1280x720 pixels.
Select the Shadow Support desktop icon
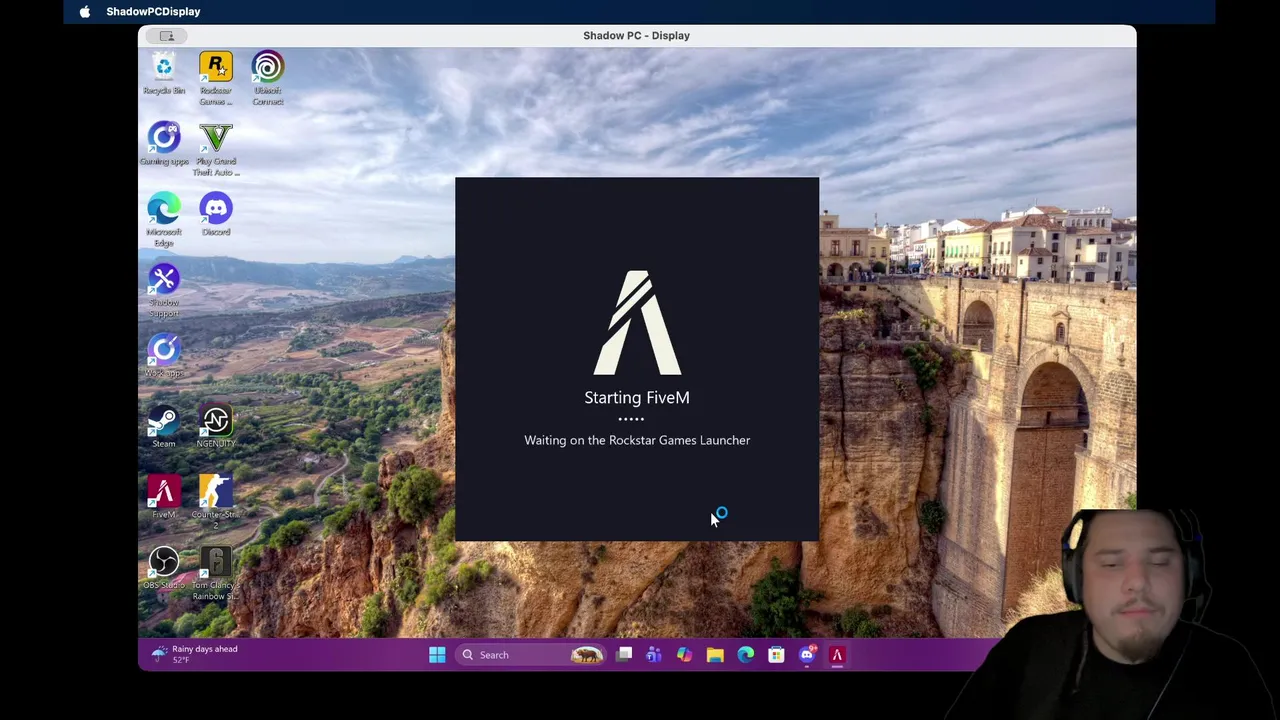[164, 291]
